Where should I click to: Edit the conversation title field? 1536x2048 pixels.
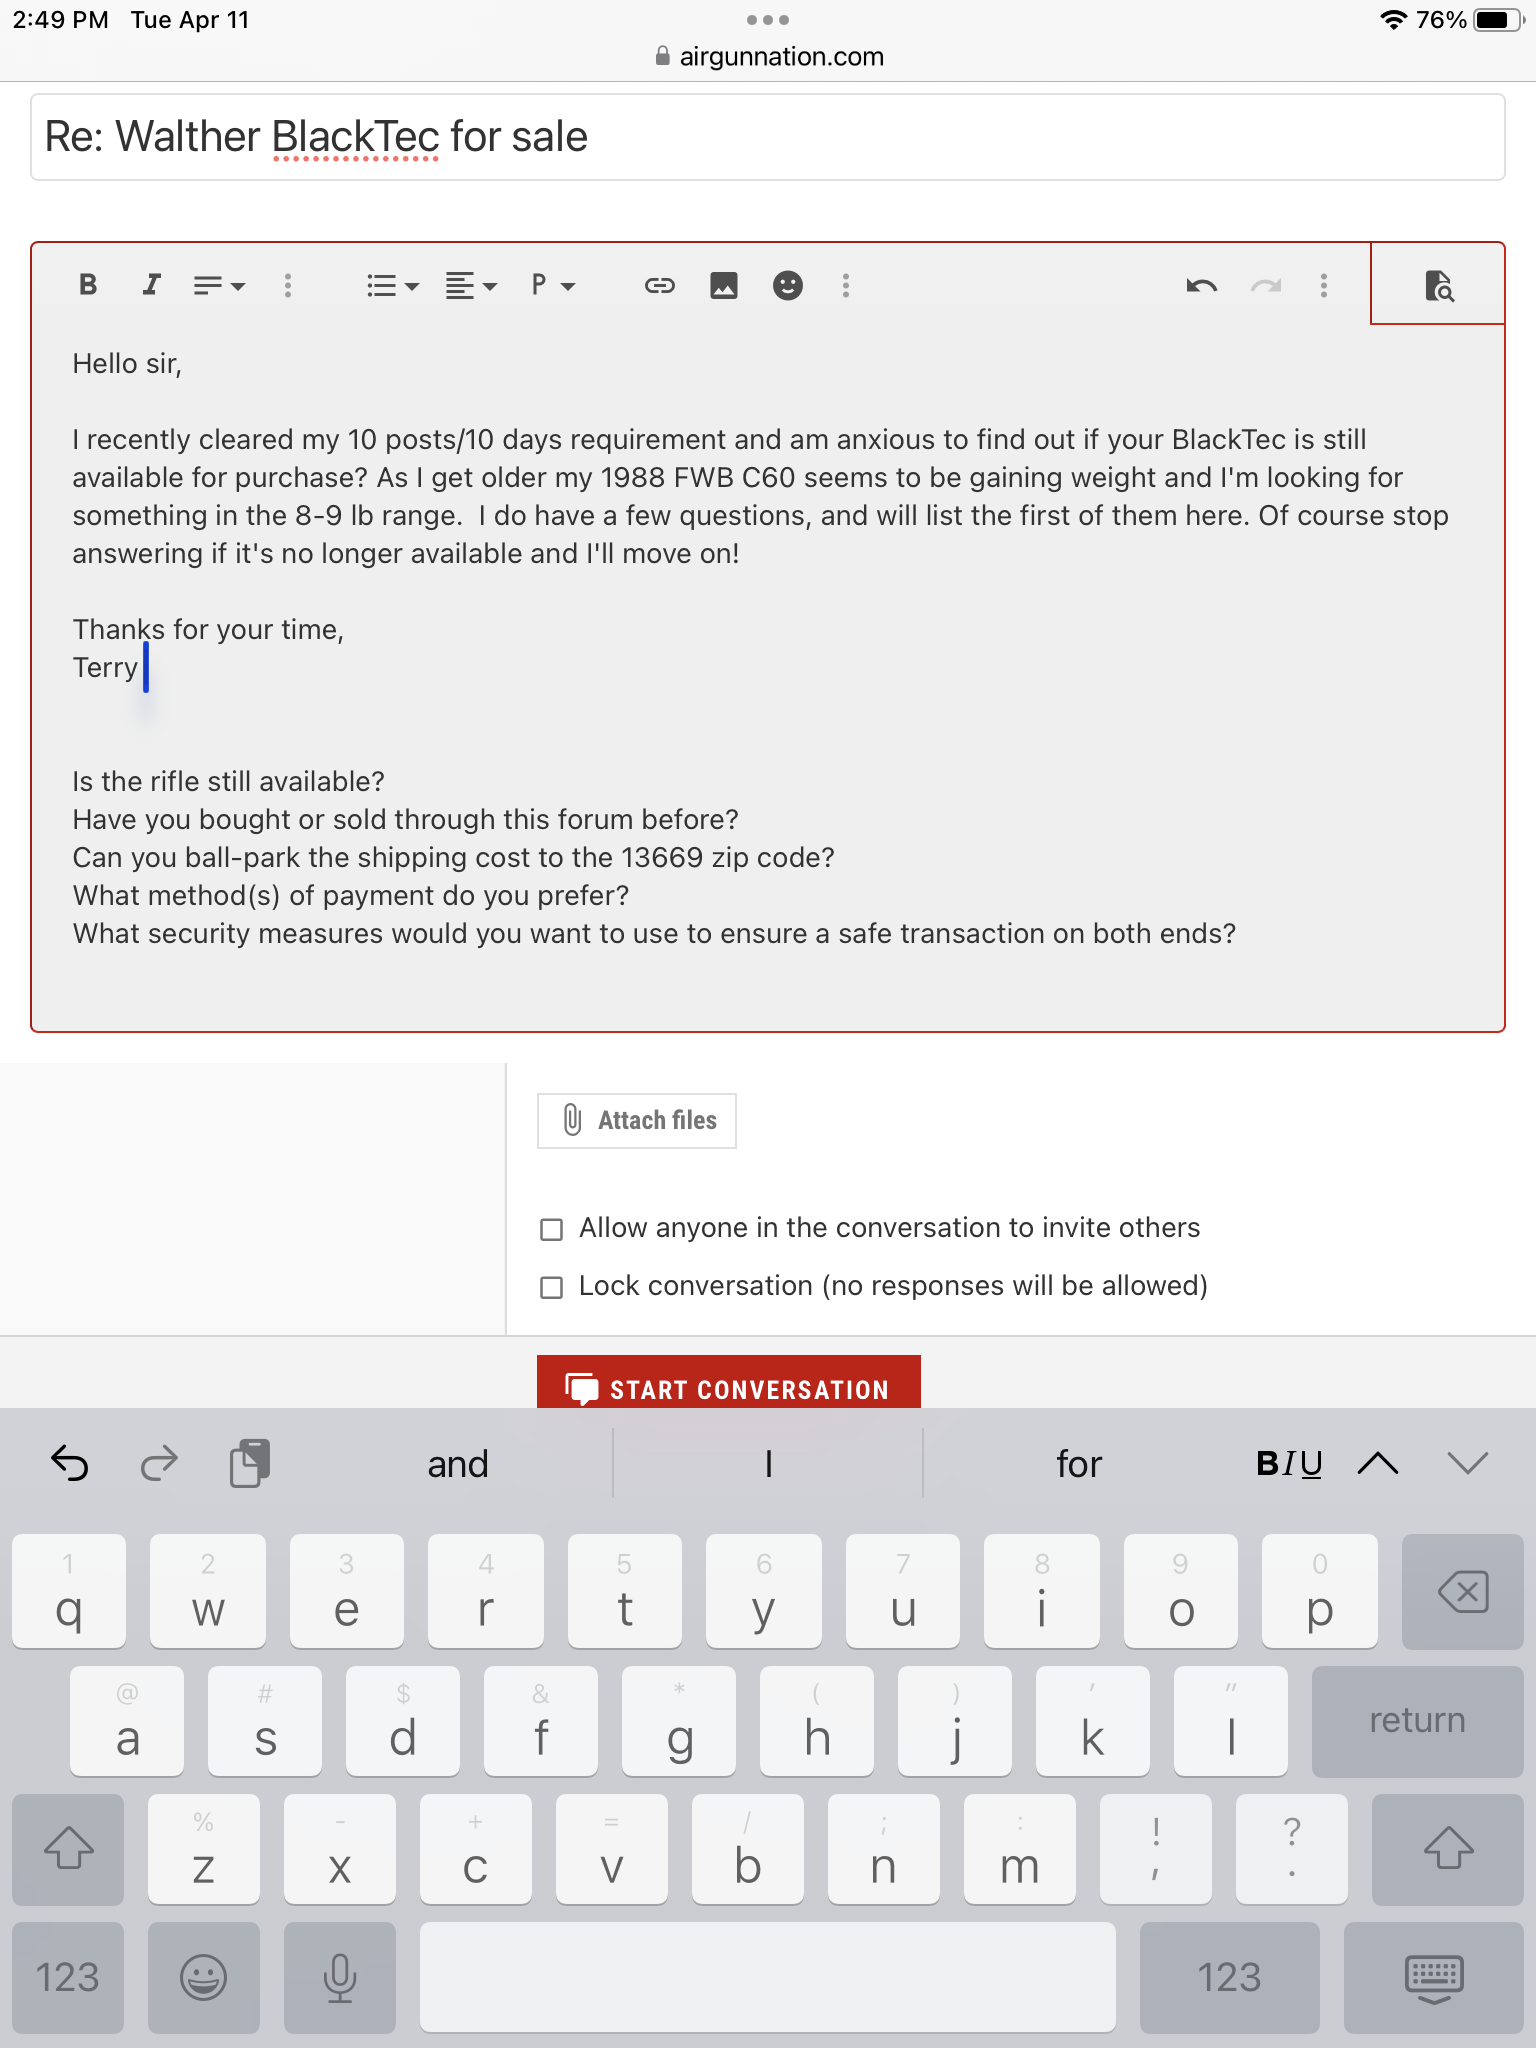[768, 137]
